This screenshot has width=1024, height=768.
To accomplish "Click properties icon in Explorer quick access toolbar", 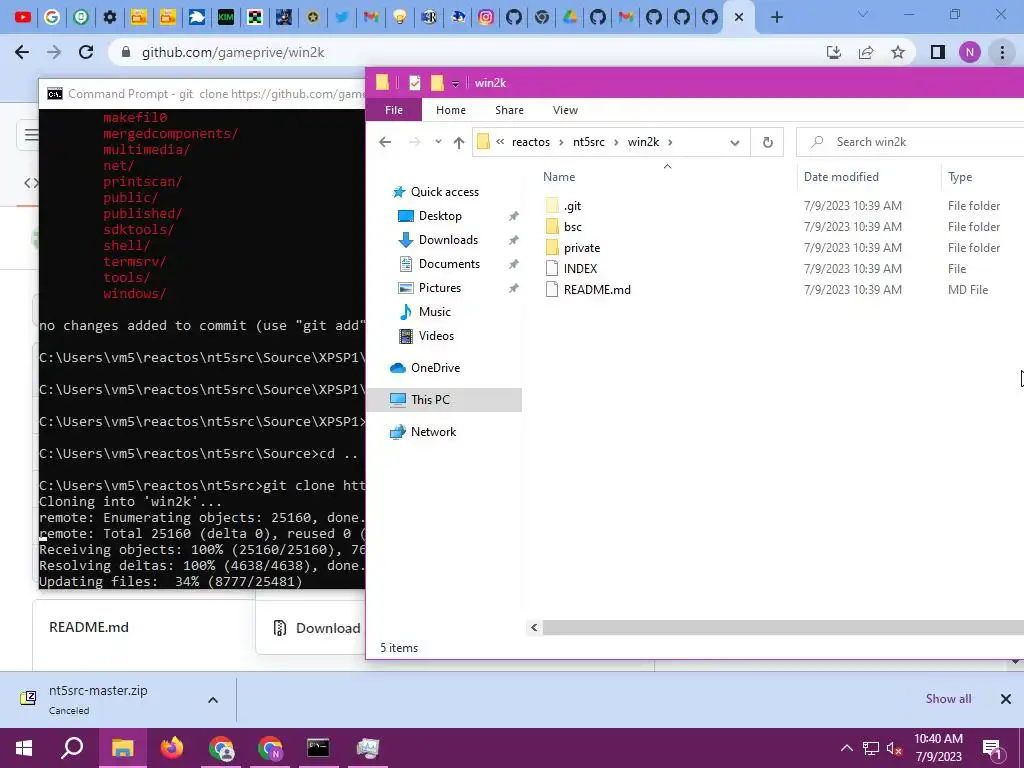I will [x=414, y=83].
